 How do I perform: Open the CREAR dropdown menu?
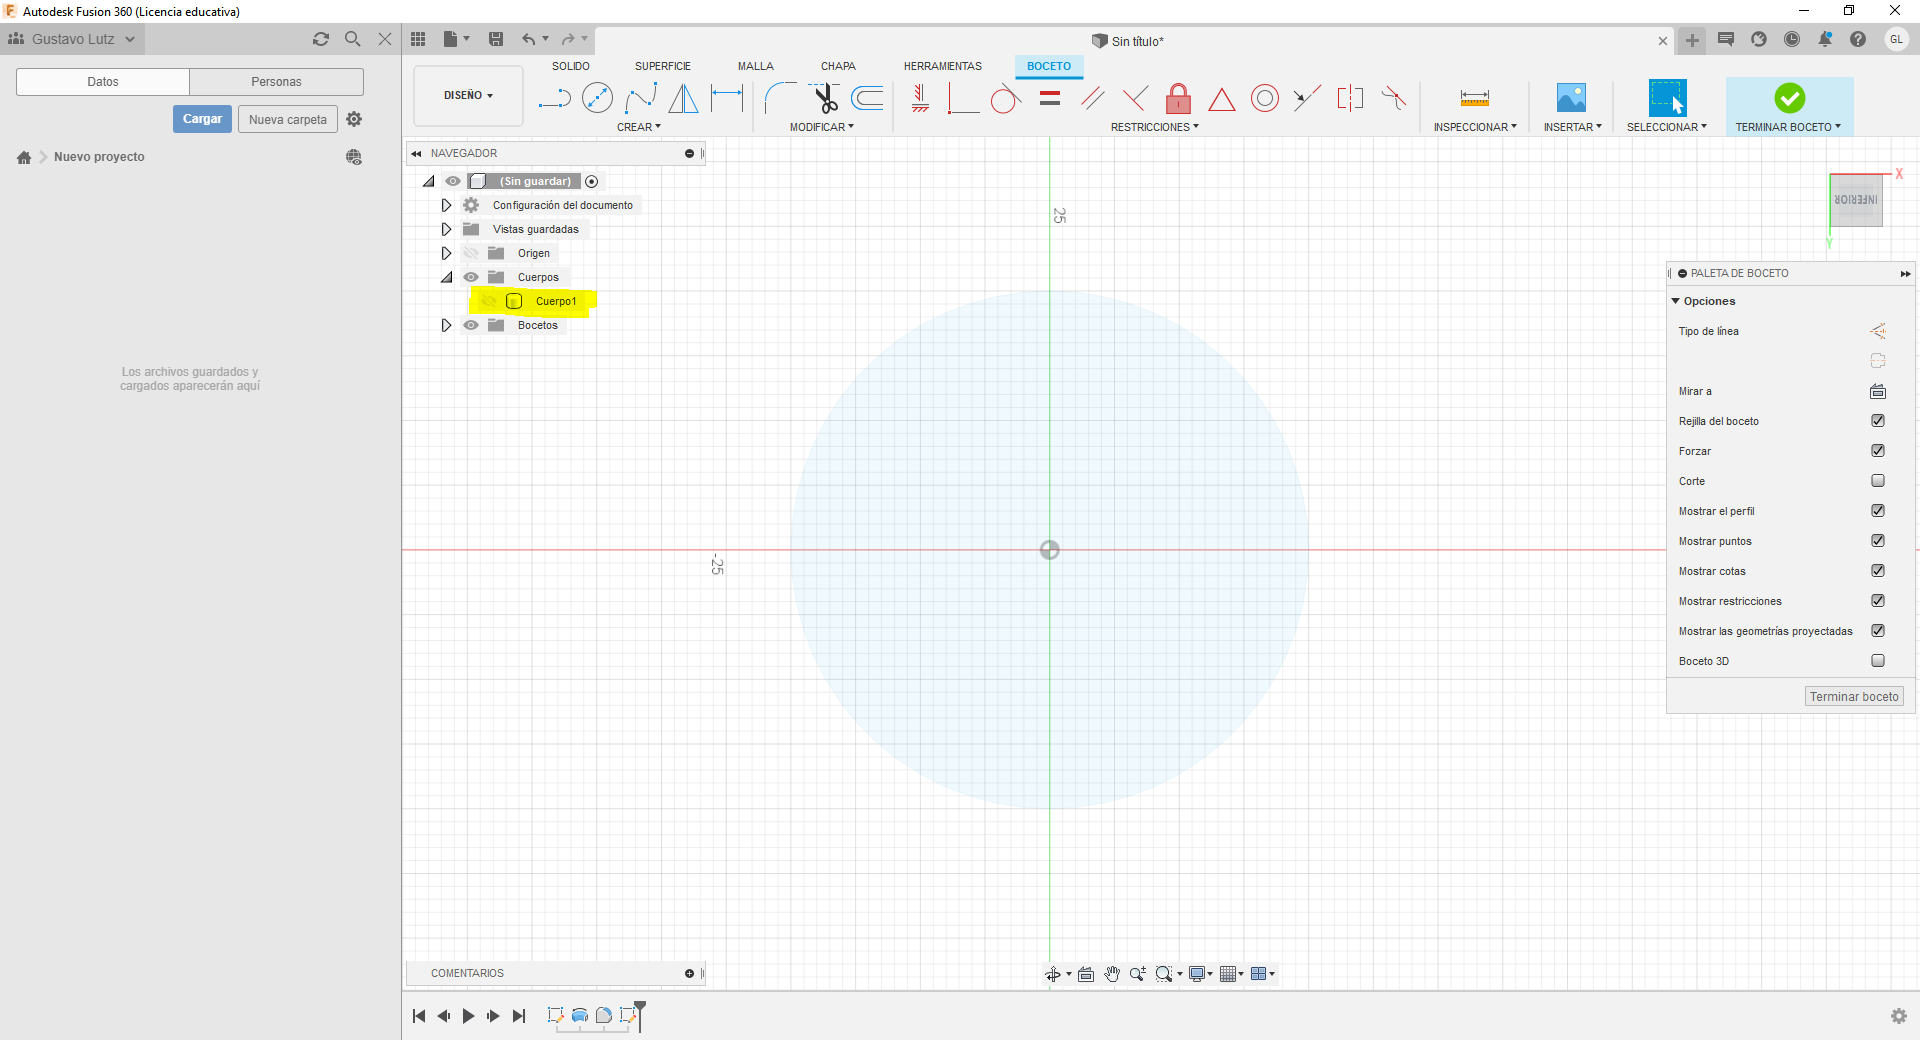(x=639, y=127)
